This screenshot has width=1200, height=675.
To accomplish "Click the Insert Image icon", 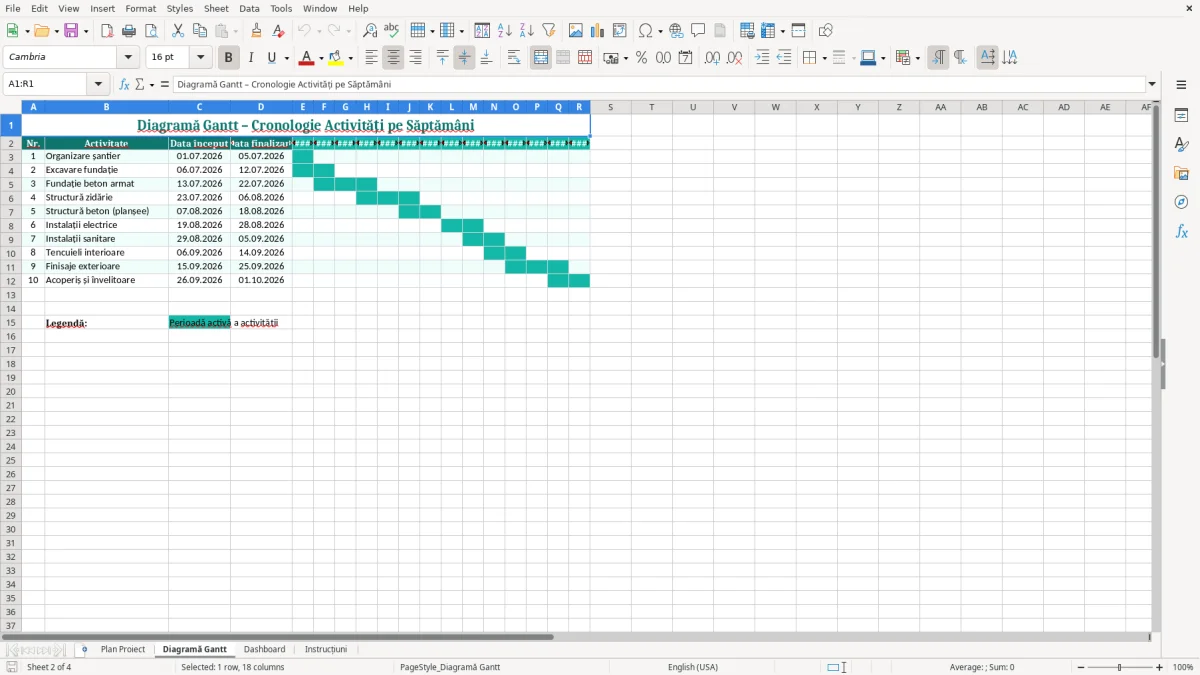I will coord(576,31).
